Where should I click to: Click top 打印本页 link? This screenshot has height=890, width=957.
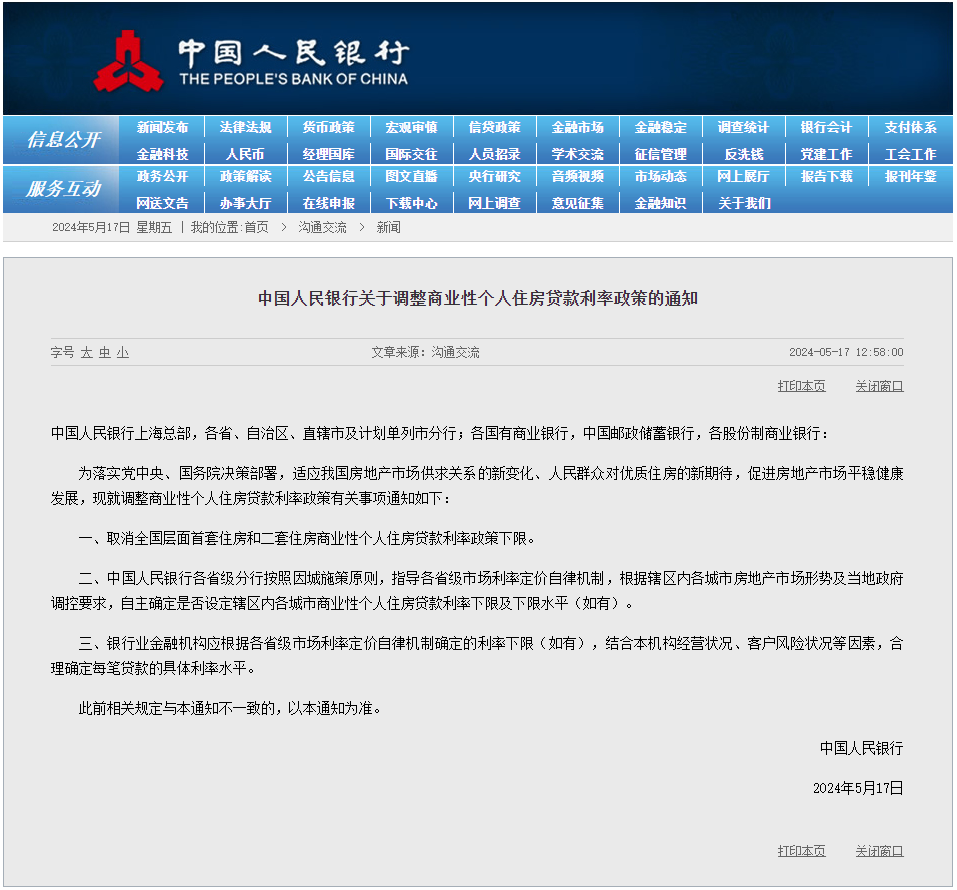[x=801, y=386]
